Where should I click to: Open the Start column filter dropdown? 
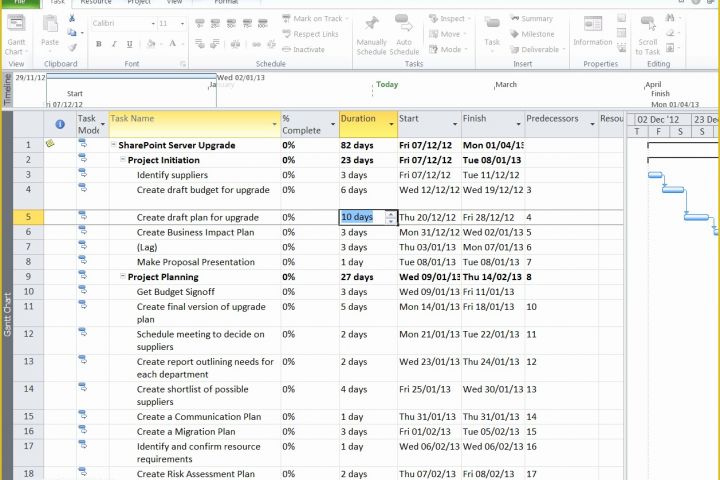pyautogui.click(x=455, y=124)
